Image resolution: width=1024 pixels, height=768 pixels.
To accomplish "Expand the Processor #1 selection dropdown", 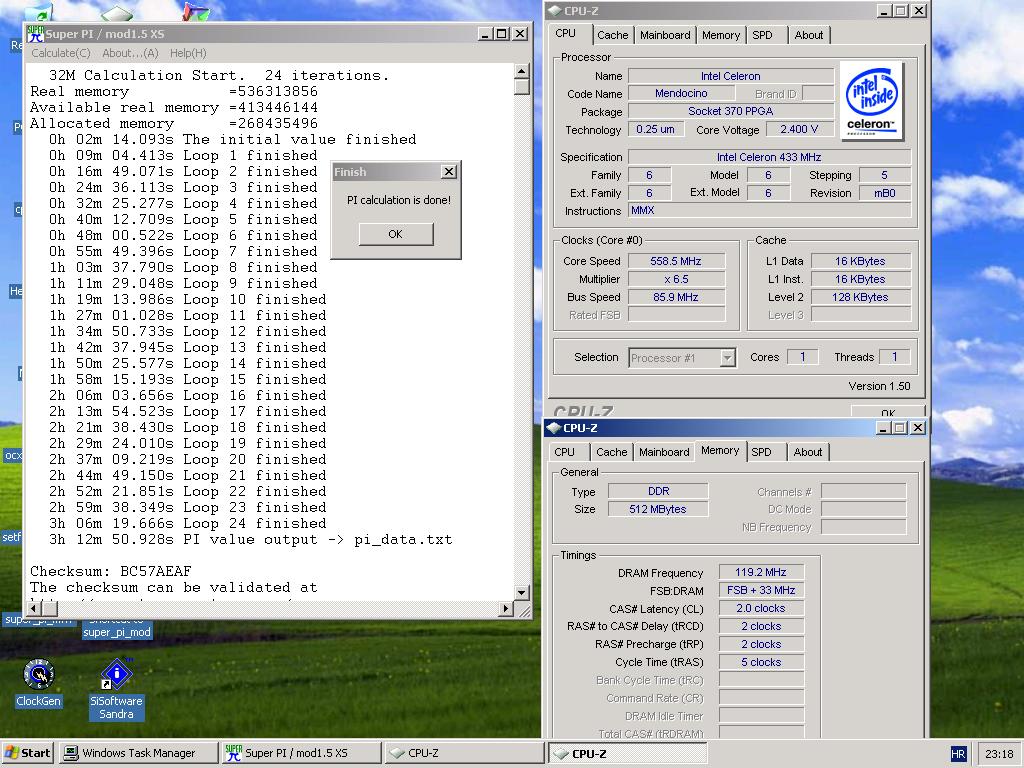I will click(727, 358).
